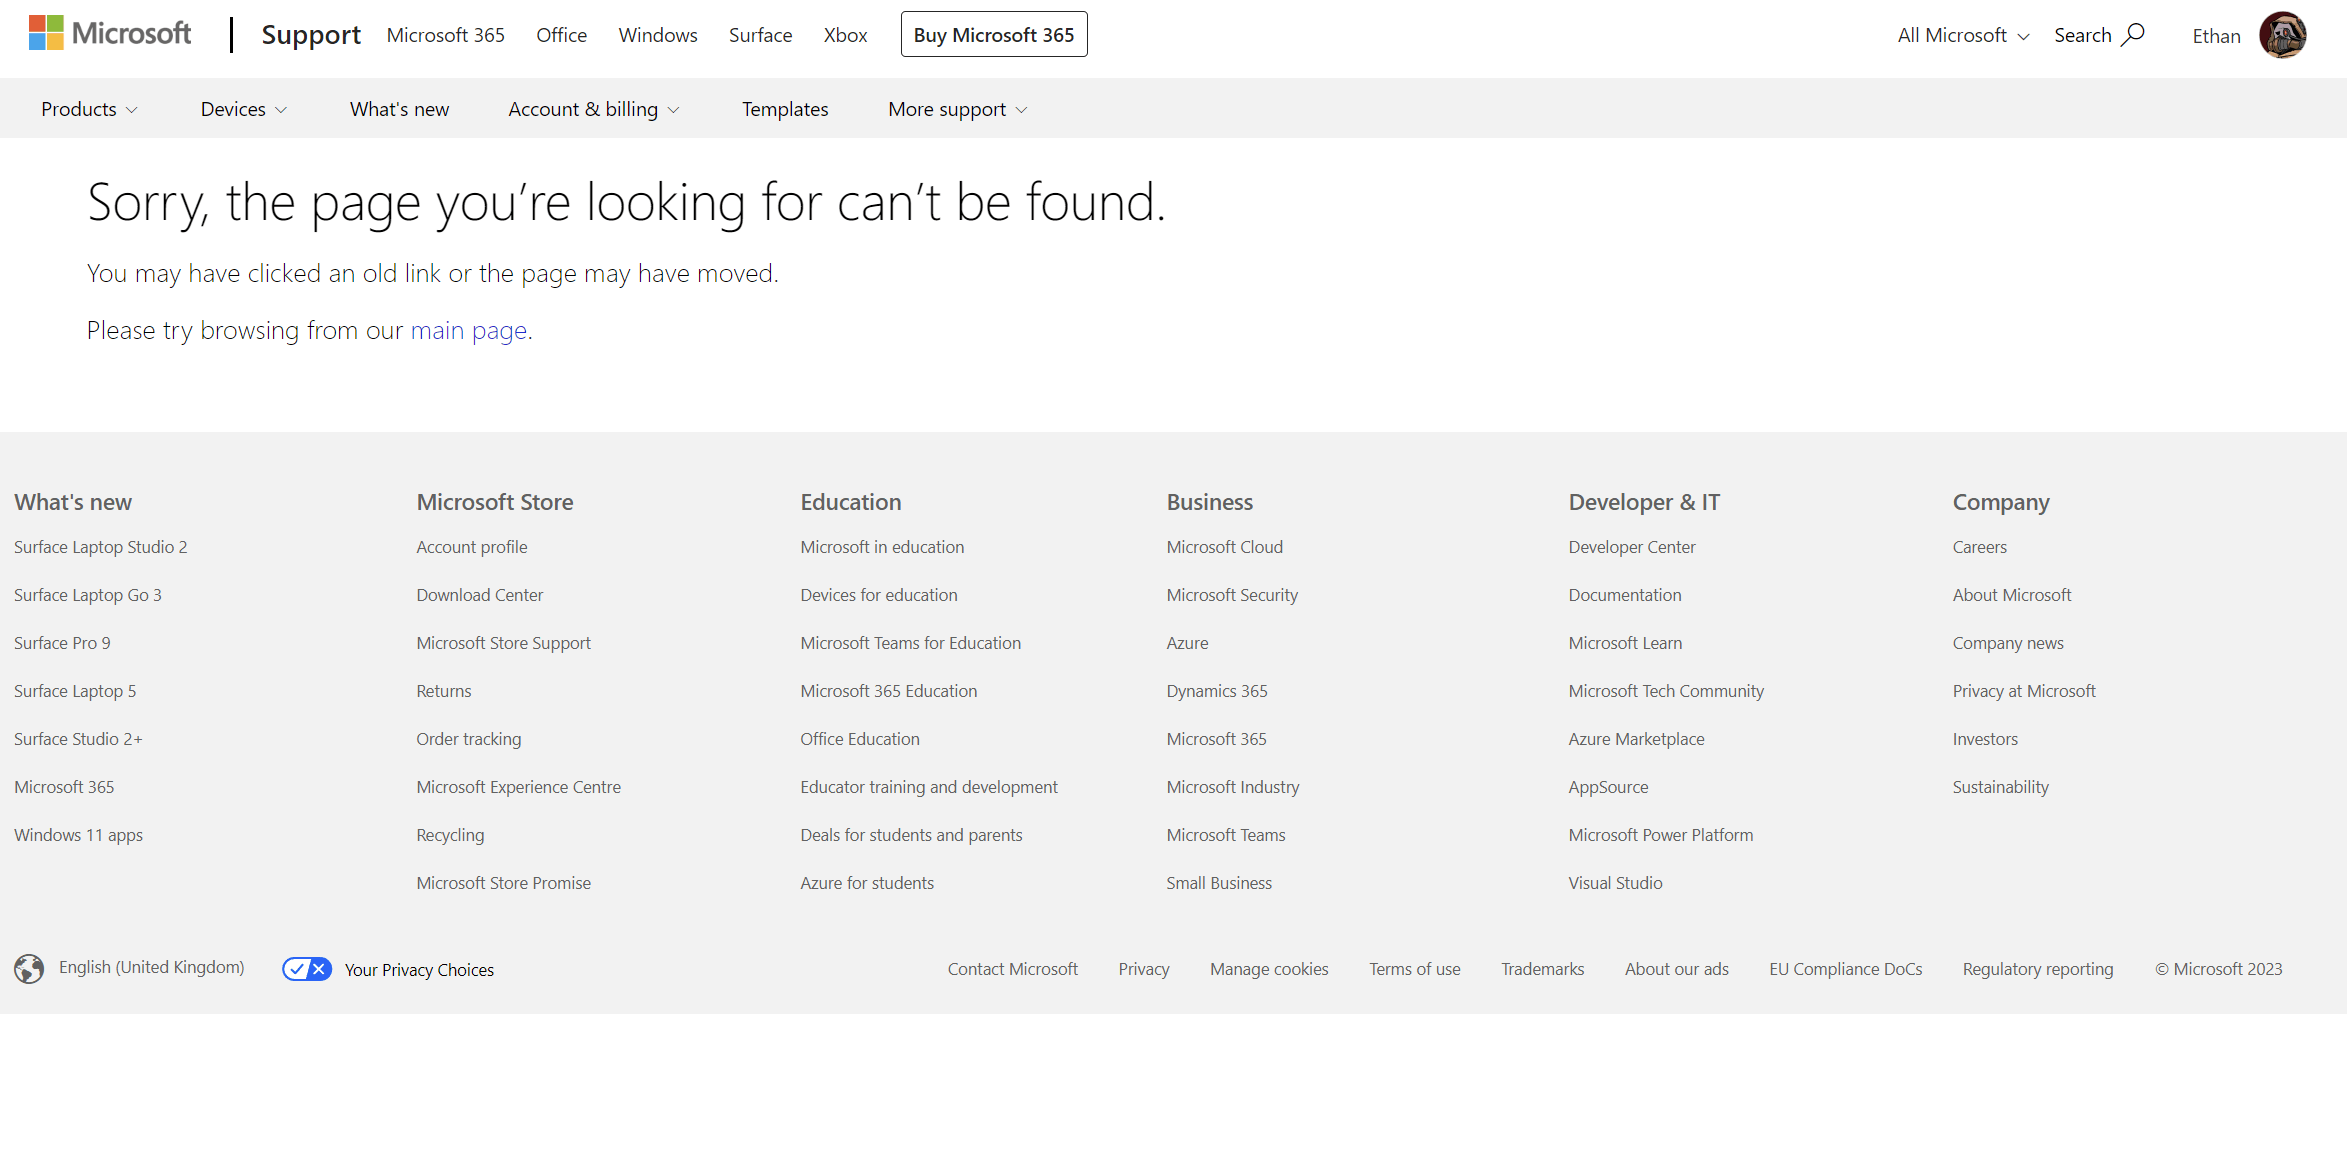Screen dimensions: 2347x1163
Task: Go to Windows in top nav
Action: tap(658, 35)
